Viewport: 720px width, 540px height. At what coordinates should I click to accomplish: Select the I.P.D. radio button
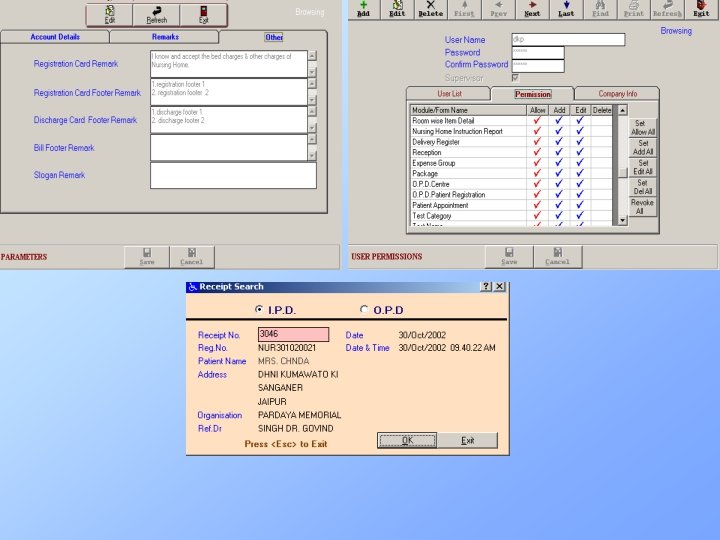click(x=259, y=309)
